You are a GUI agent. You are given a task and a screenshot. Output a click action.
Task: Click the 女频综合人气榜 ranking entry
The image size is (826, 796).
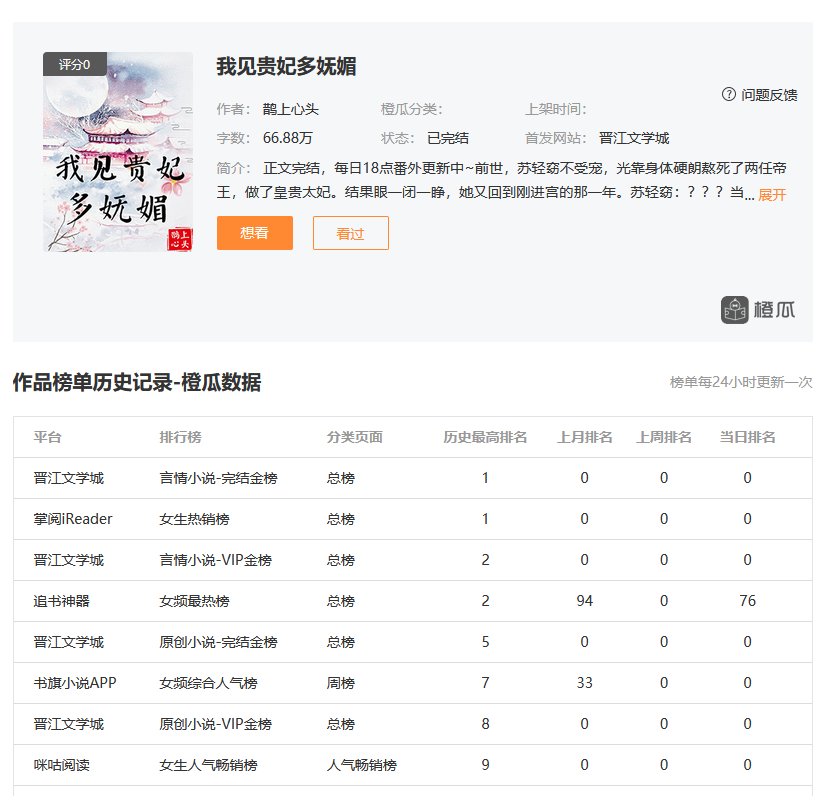[208, 683]
